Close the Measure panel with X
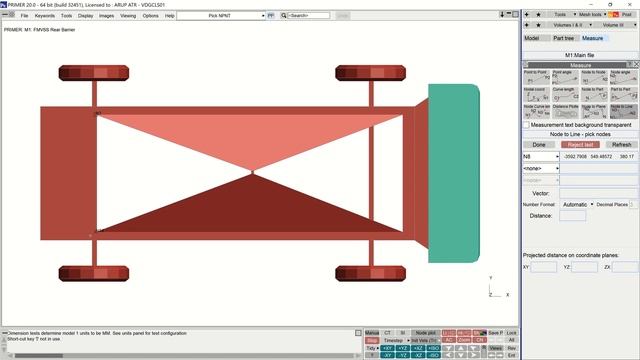This screenshot has height=360, width=640. pos(636,65)
